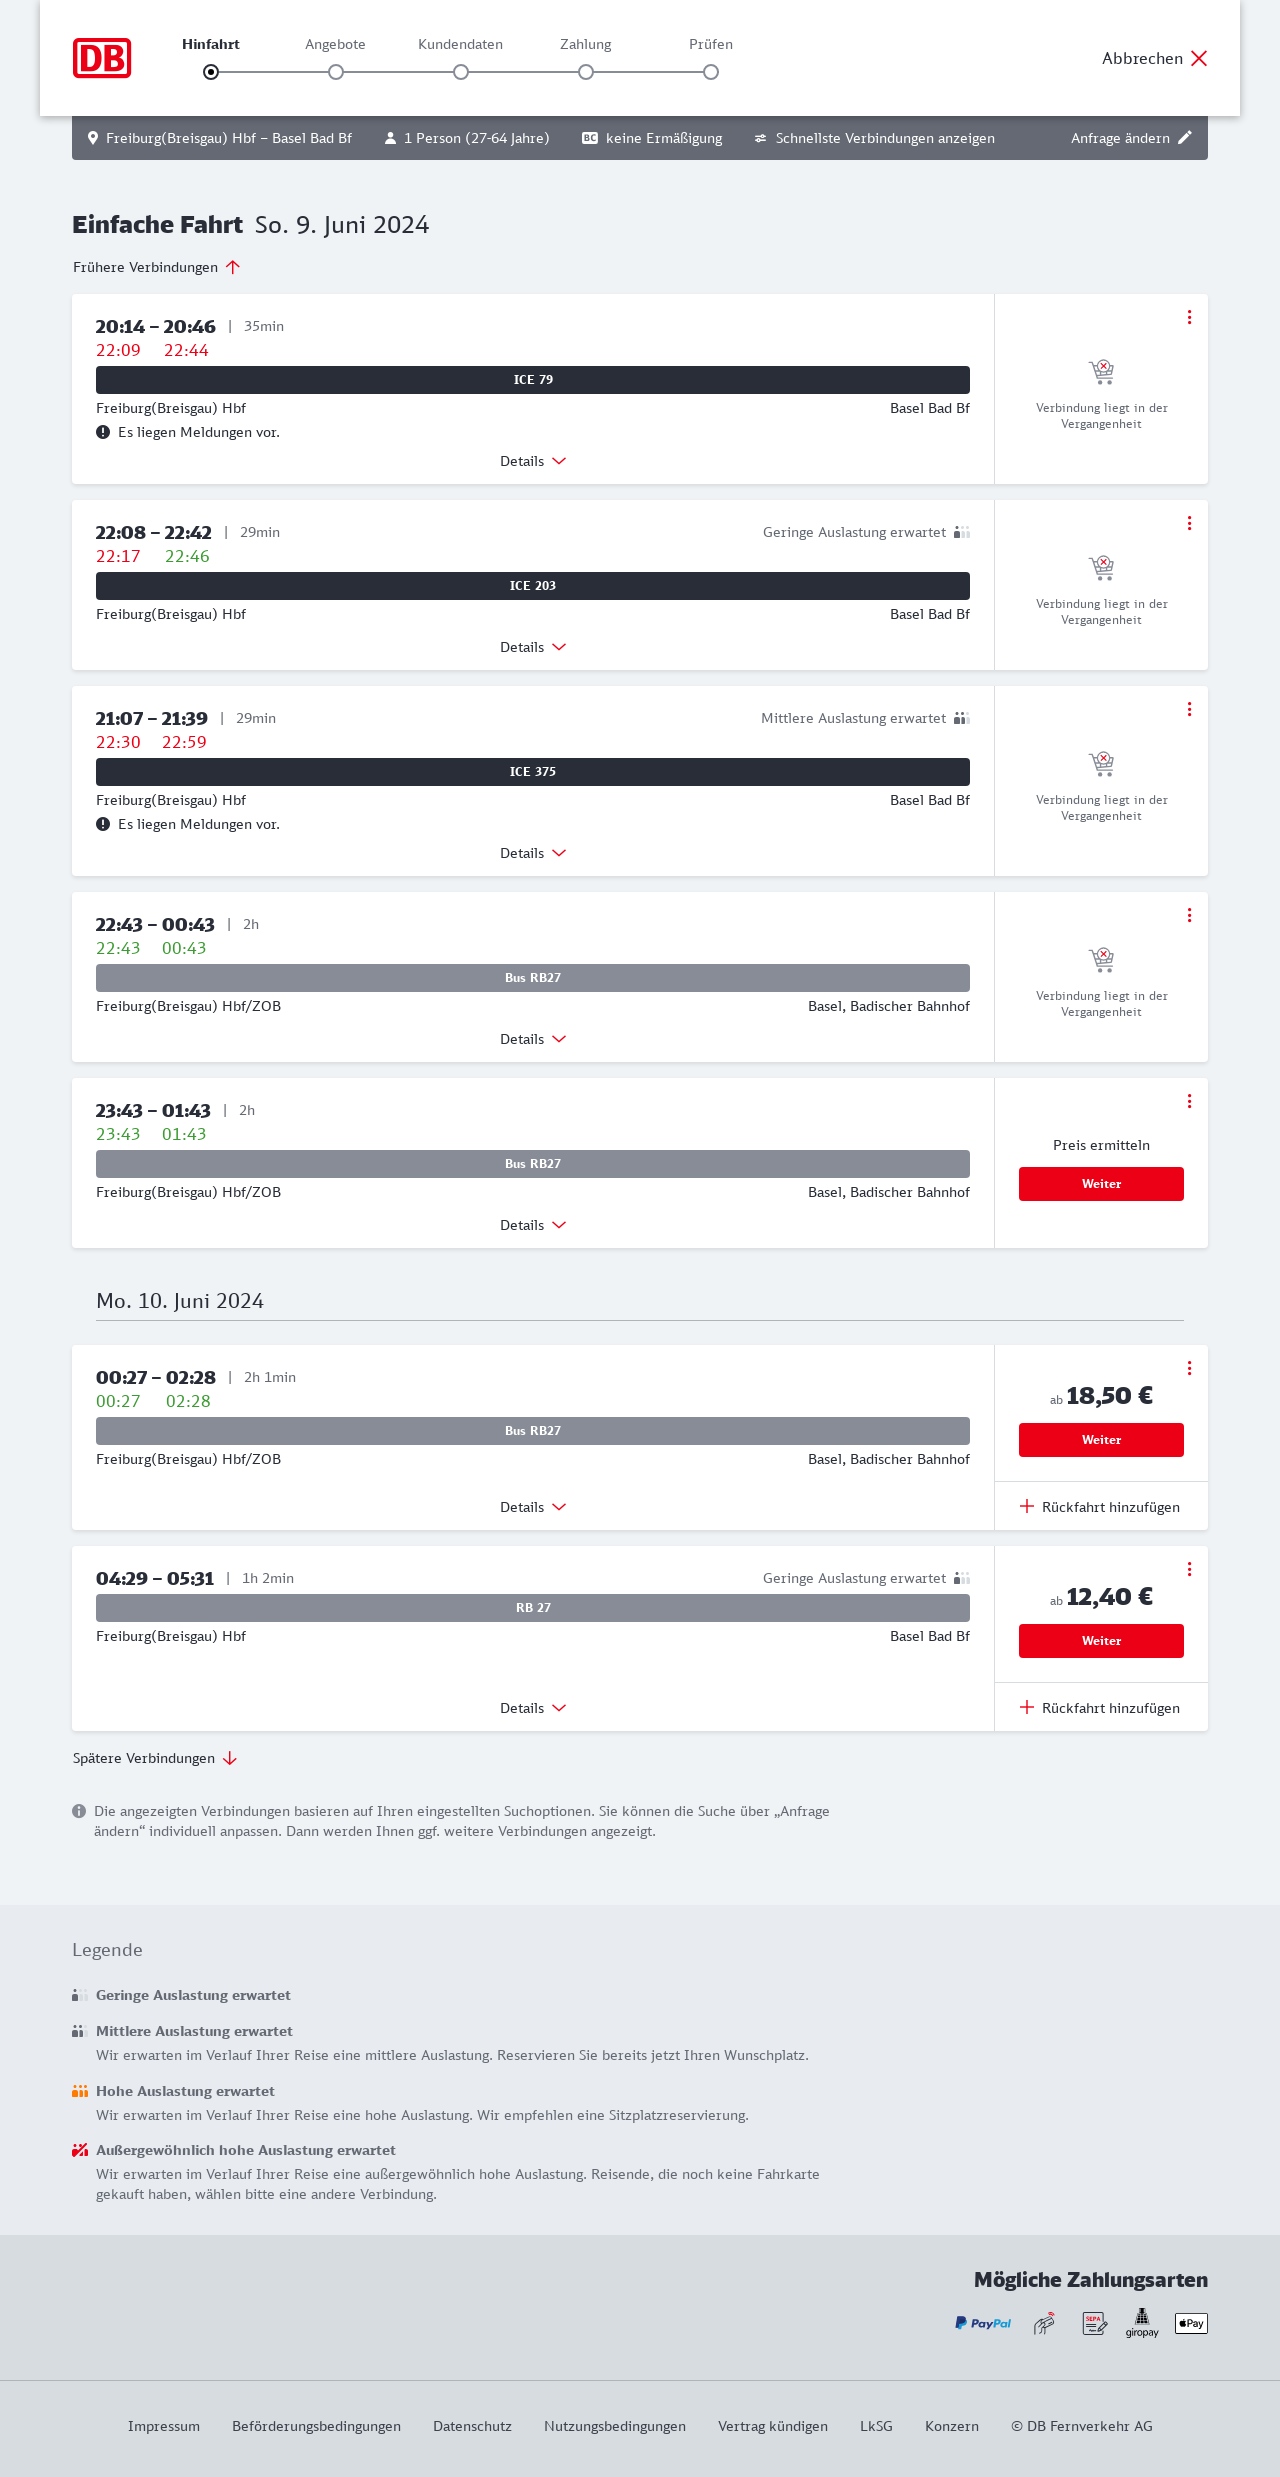Screen dimensions: 1280x2477
Task: Click the Abbrechen close X icon
Action: (x=1199, y=58)
